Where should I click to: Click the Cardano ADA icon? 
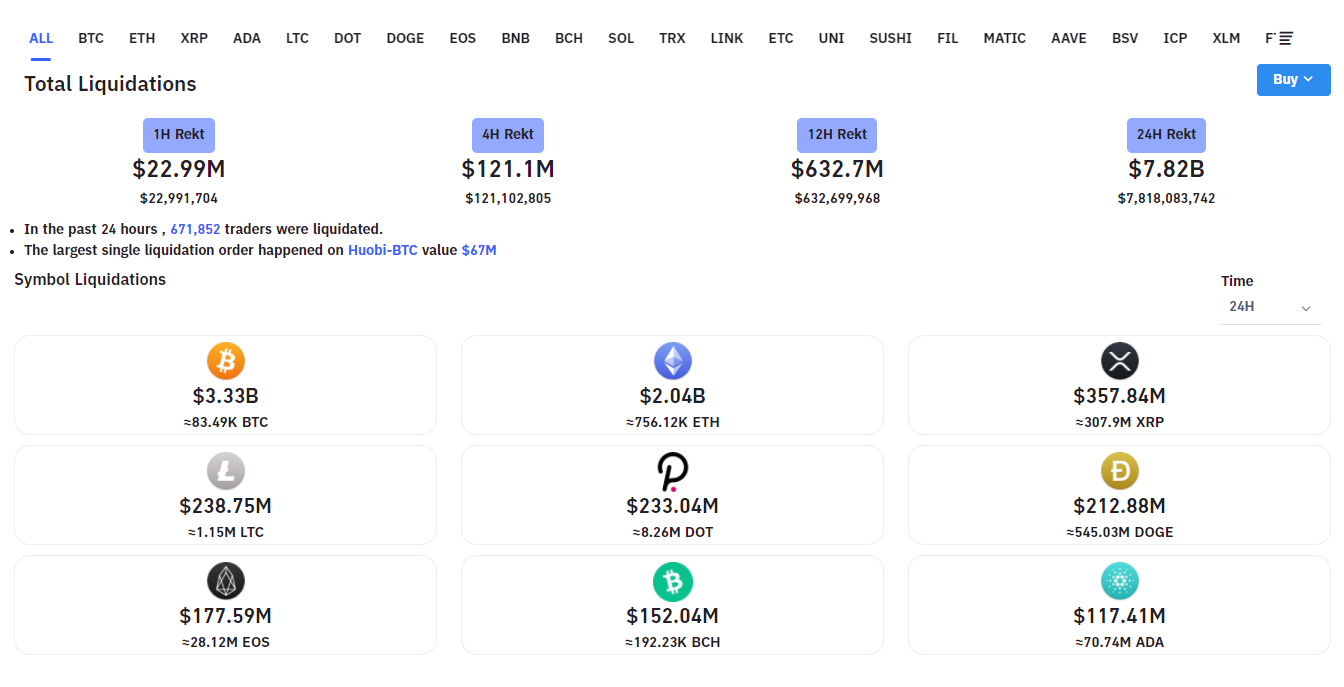coord(1119,581)
